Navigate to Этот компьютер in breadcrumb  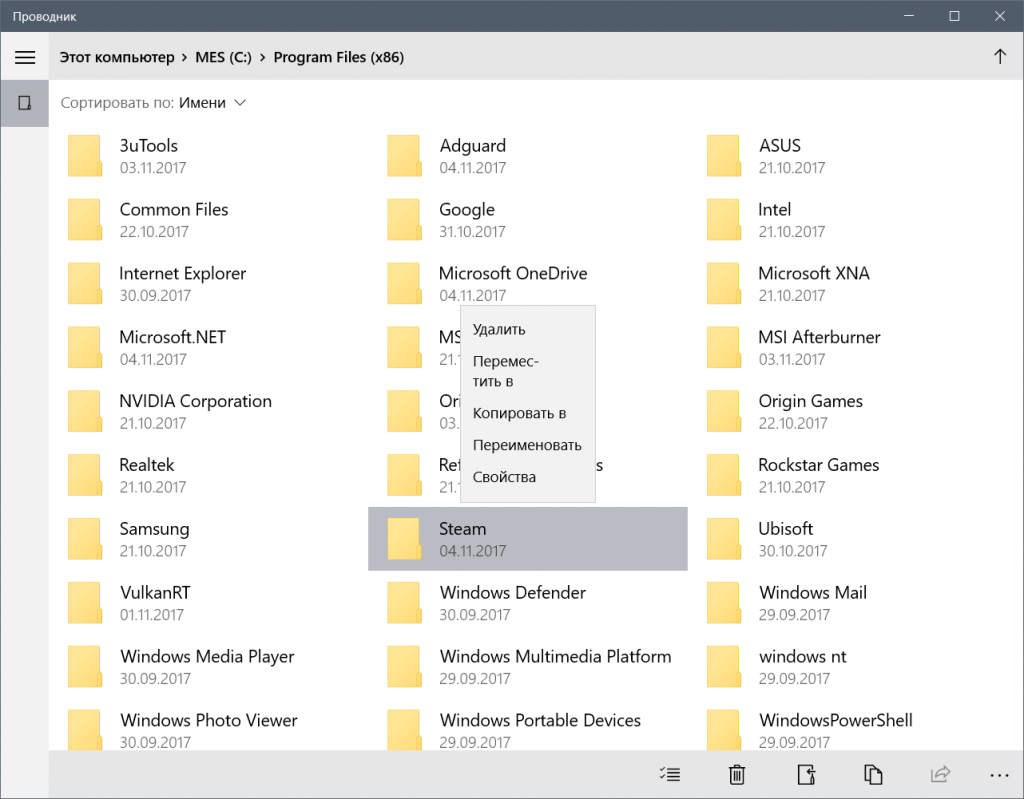click(x=116, y=57)
